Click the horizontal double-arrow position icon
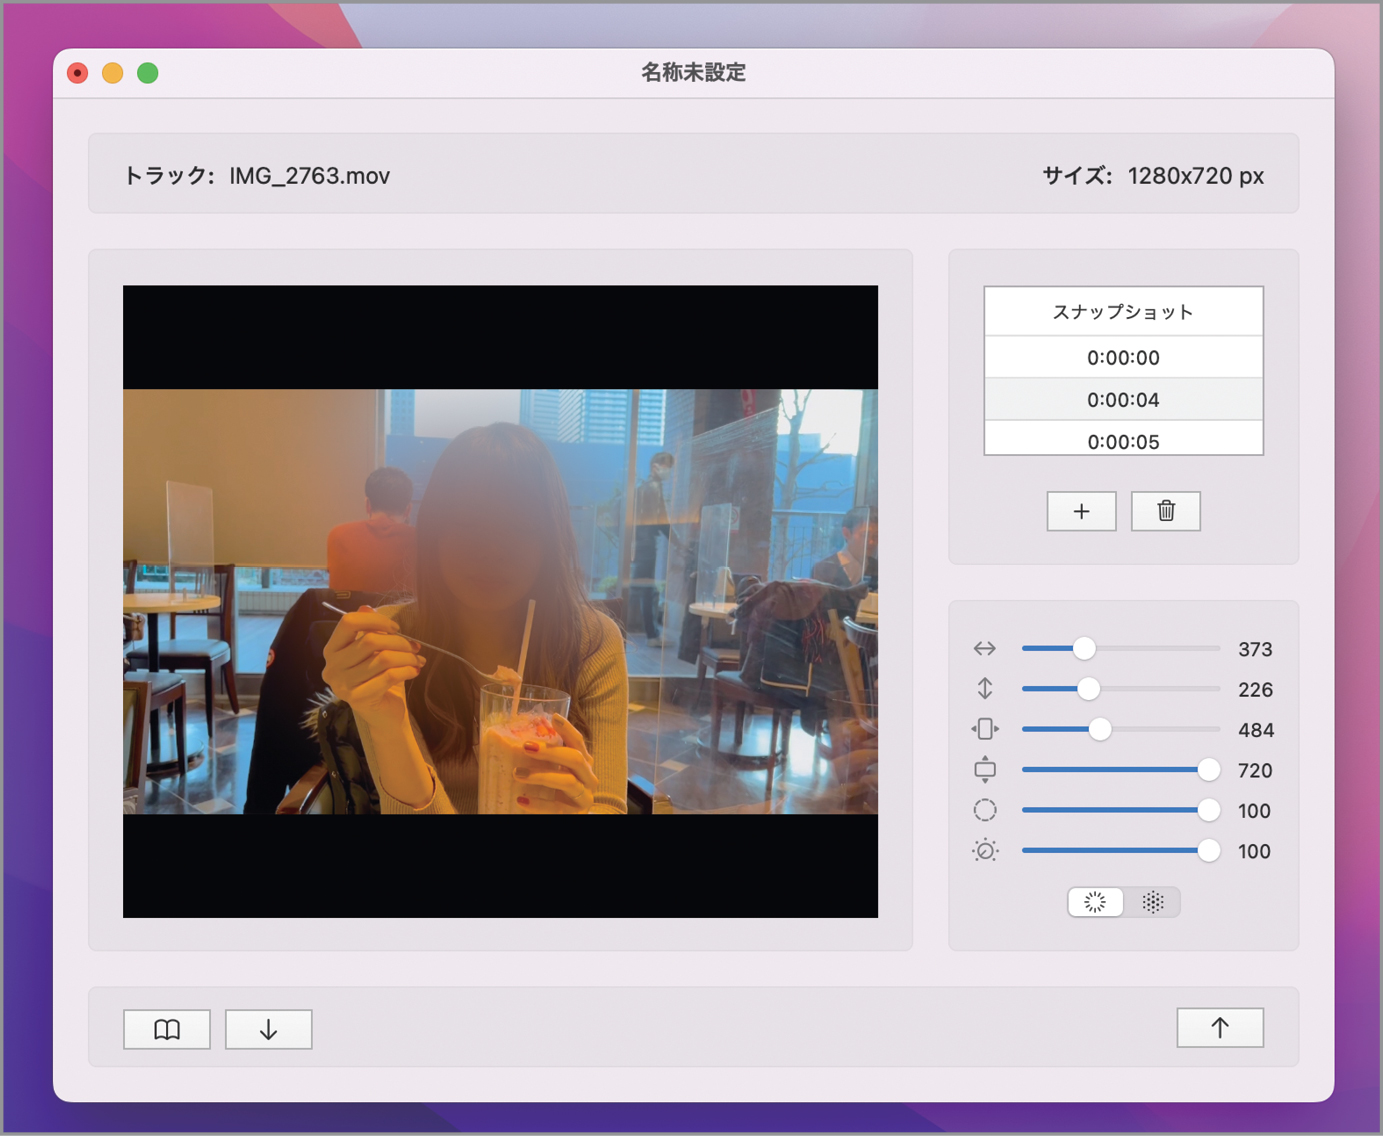 (985, 649)
